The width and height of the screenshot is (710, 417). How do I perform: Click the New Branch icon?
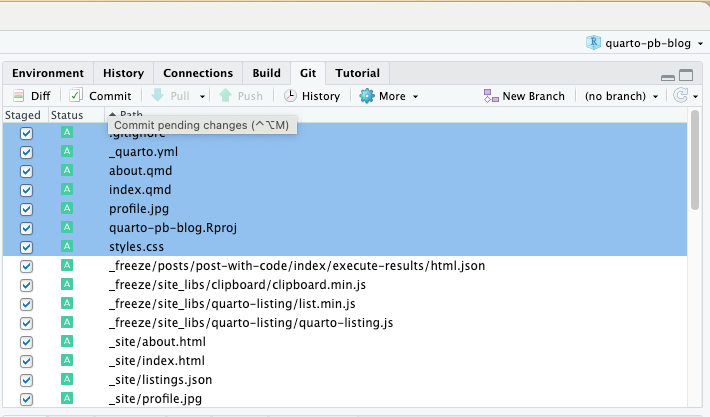point(491,96)
